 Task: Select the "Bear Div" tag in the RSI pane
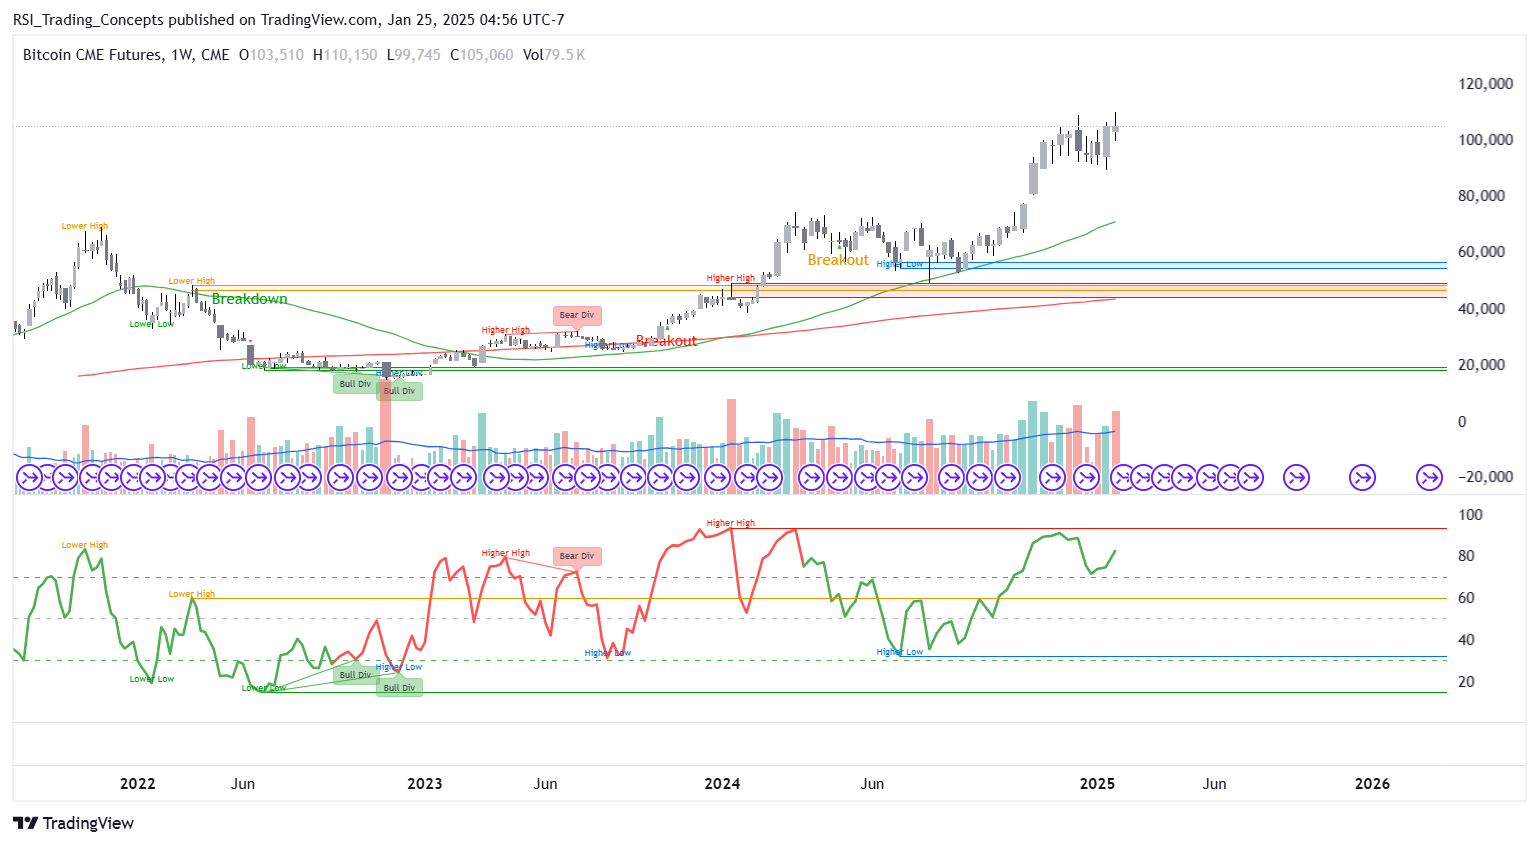tap(577, 556)
